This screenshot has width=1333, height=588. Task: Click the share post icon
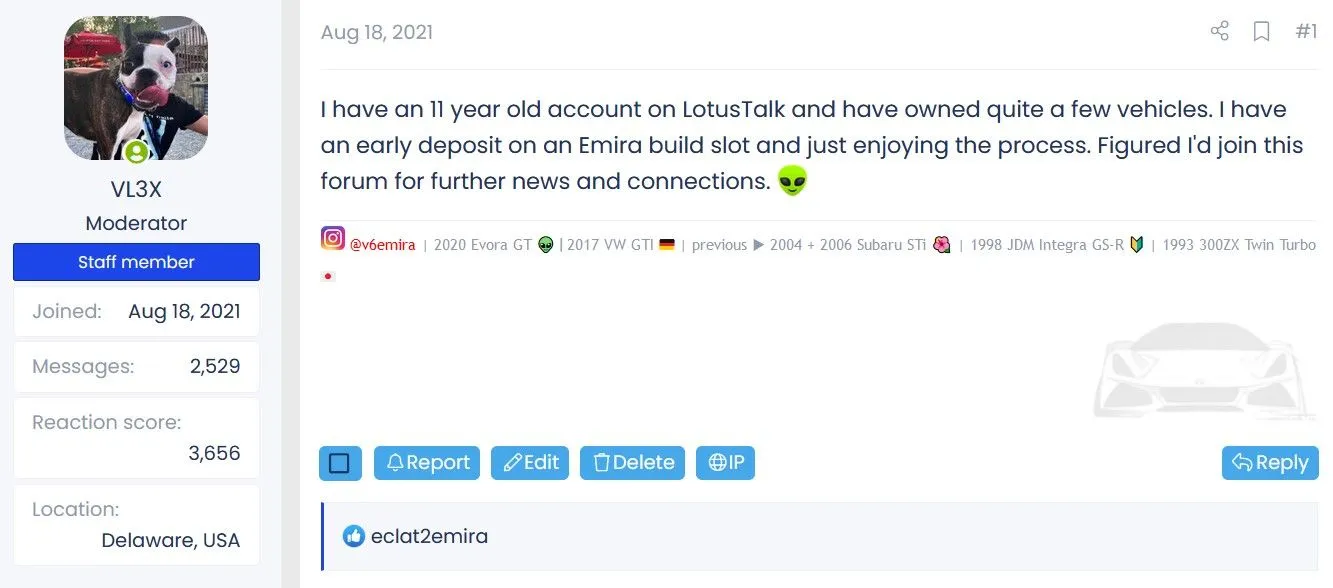1219,31
